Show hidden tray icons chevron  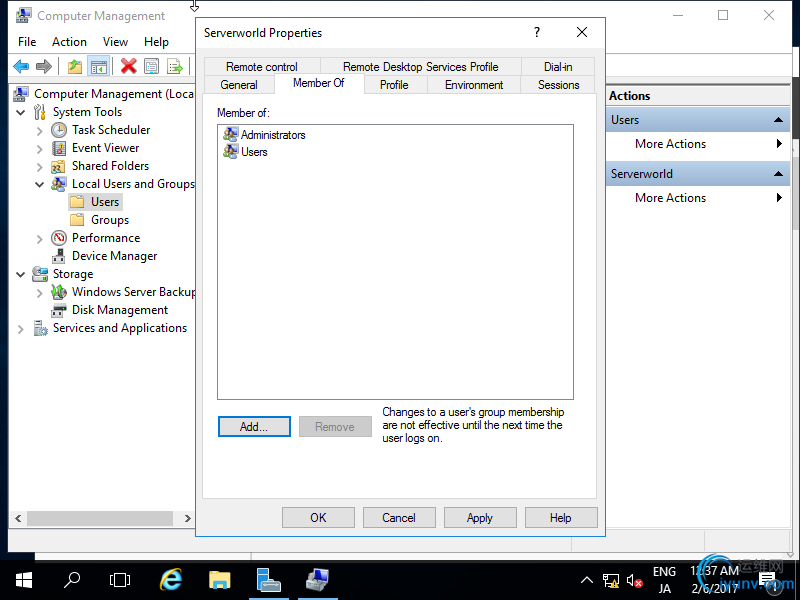click(587, 580)
